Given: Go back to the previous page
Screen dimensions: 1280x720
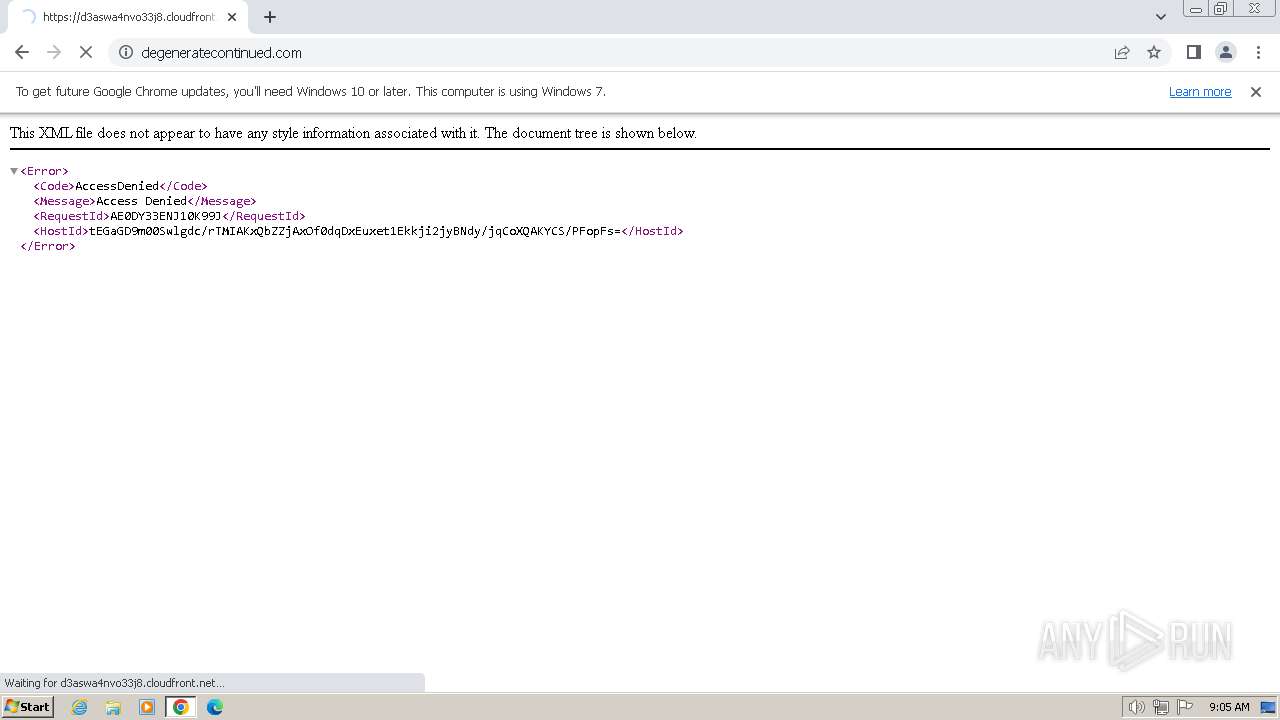Looking at the screenshot, I should [x=22, y=52].
